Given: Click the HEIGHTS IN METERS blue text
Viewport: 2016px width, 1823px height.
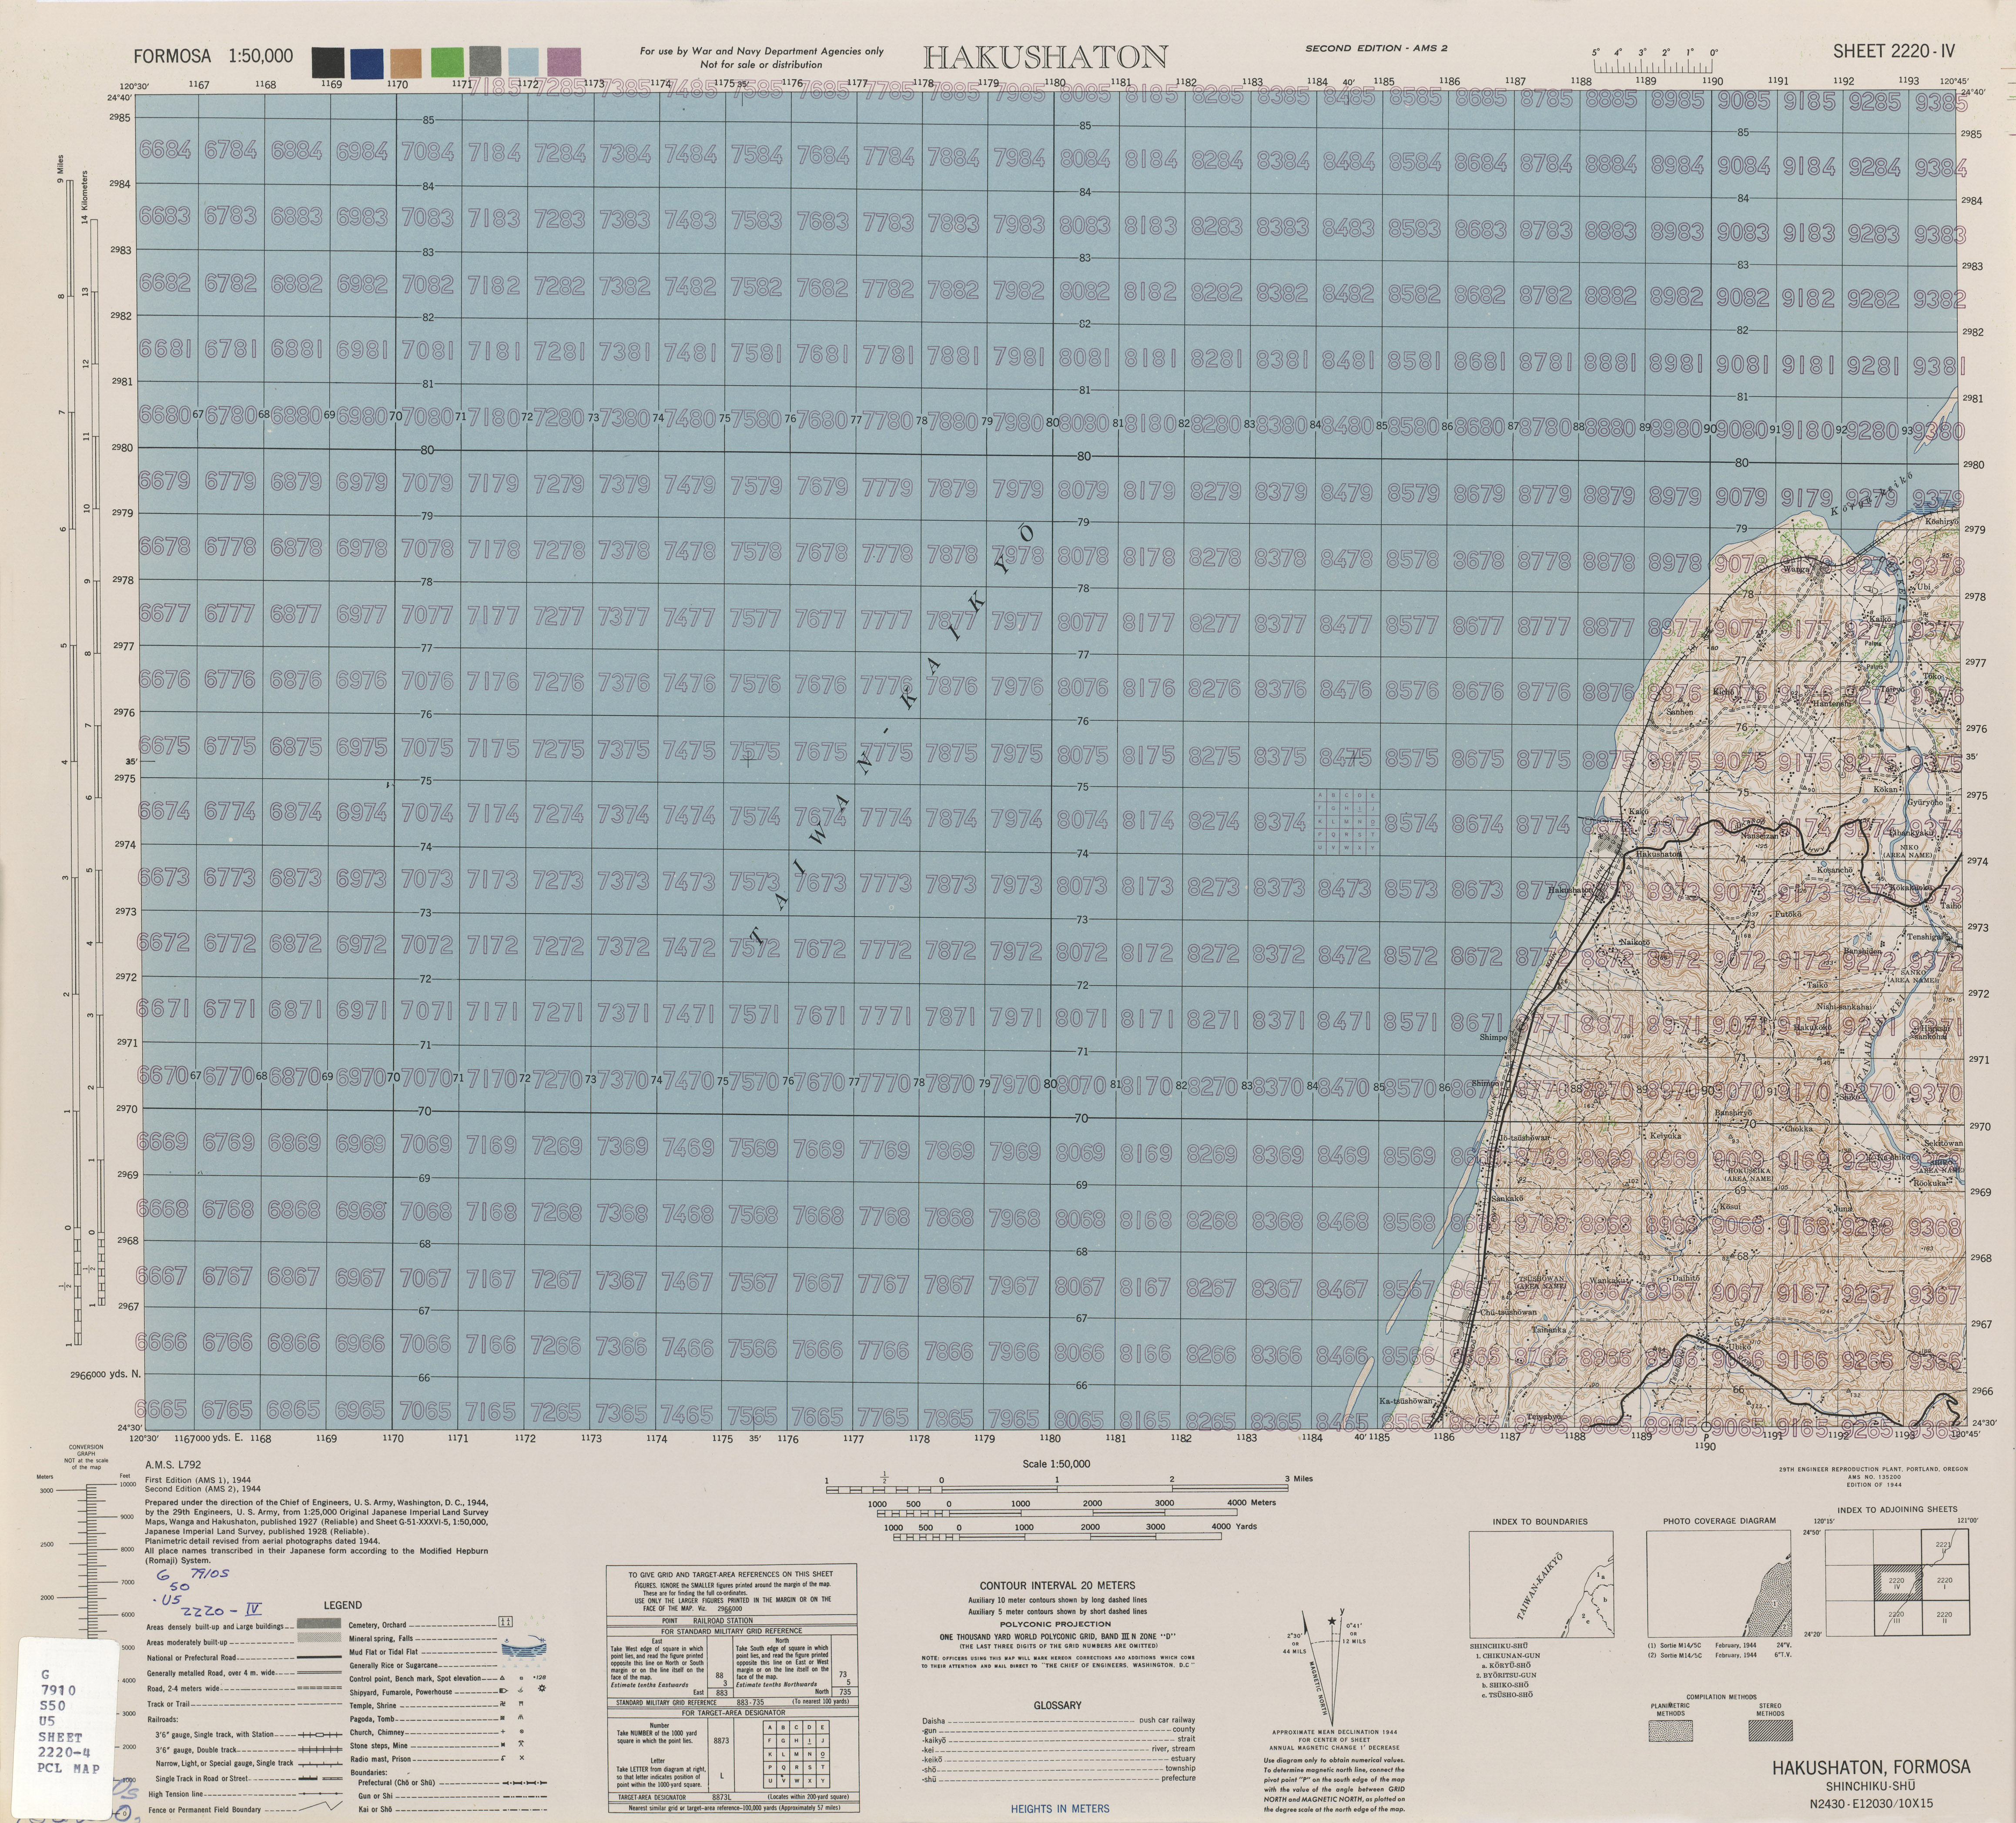Looking at the screenshot, I should [1060, 1808].
